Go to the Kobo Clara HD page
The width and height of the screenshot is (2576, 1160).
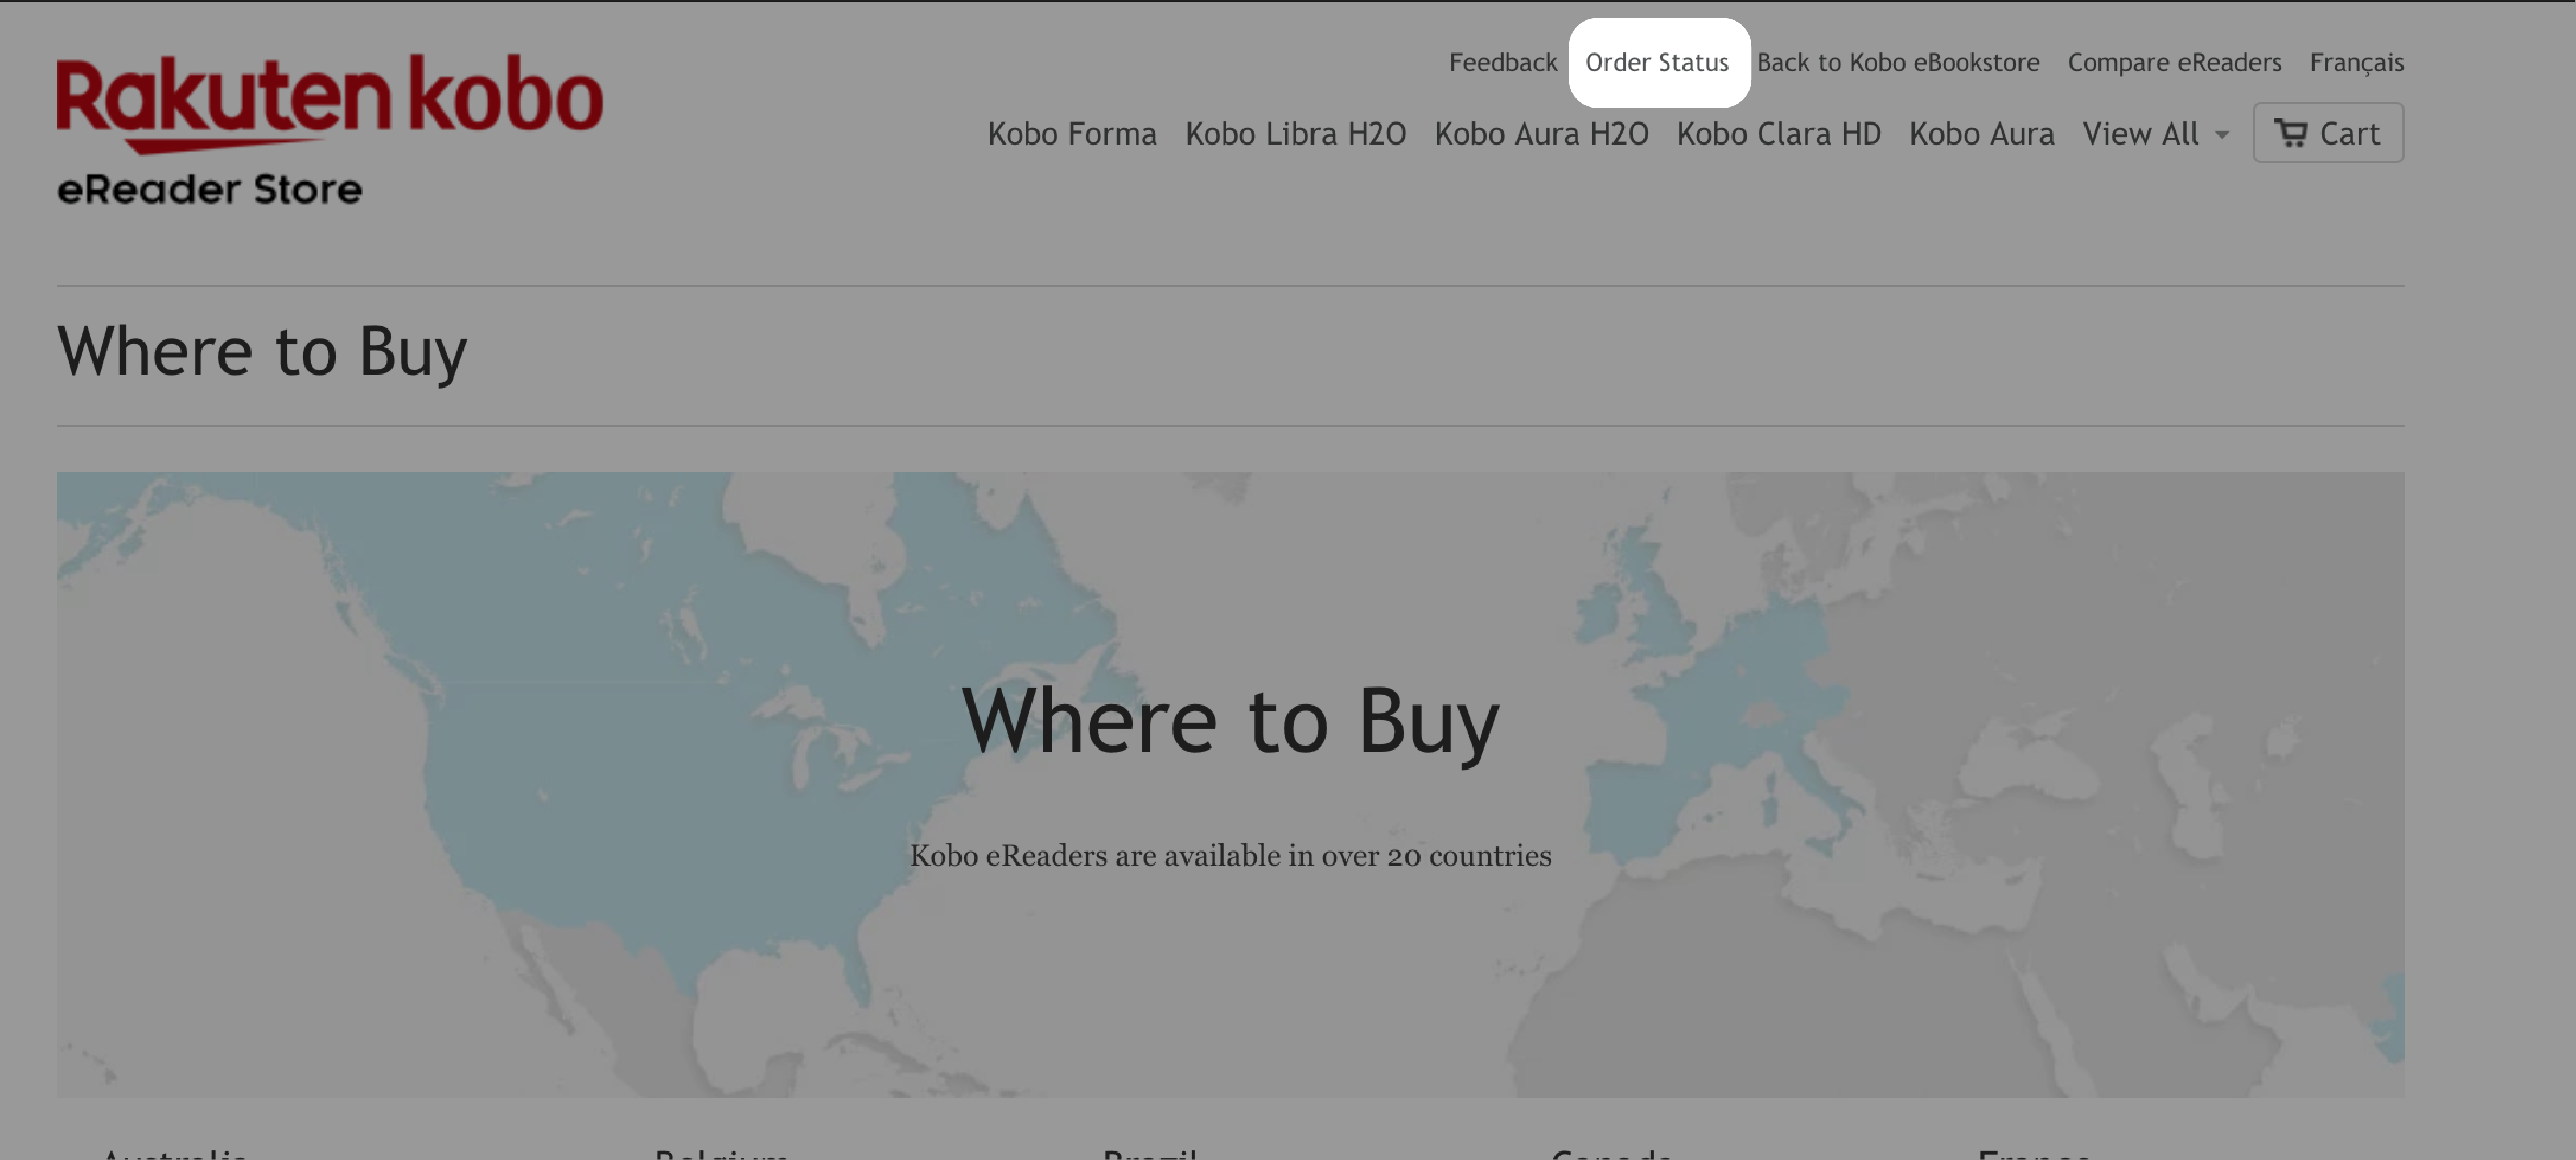click(x=1778, y=133)
